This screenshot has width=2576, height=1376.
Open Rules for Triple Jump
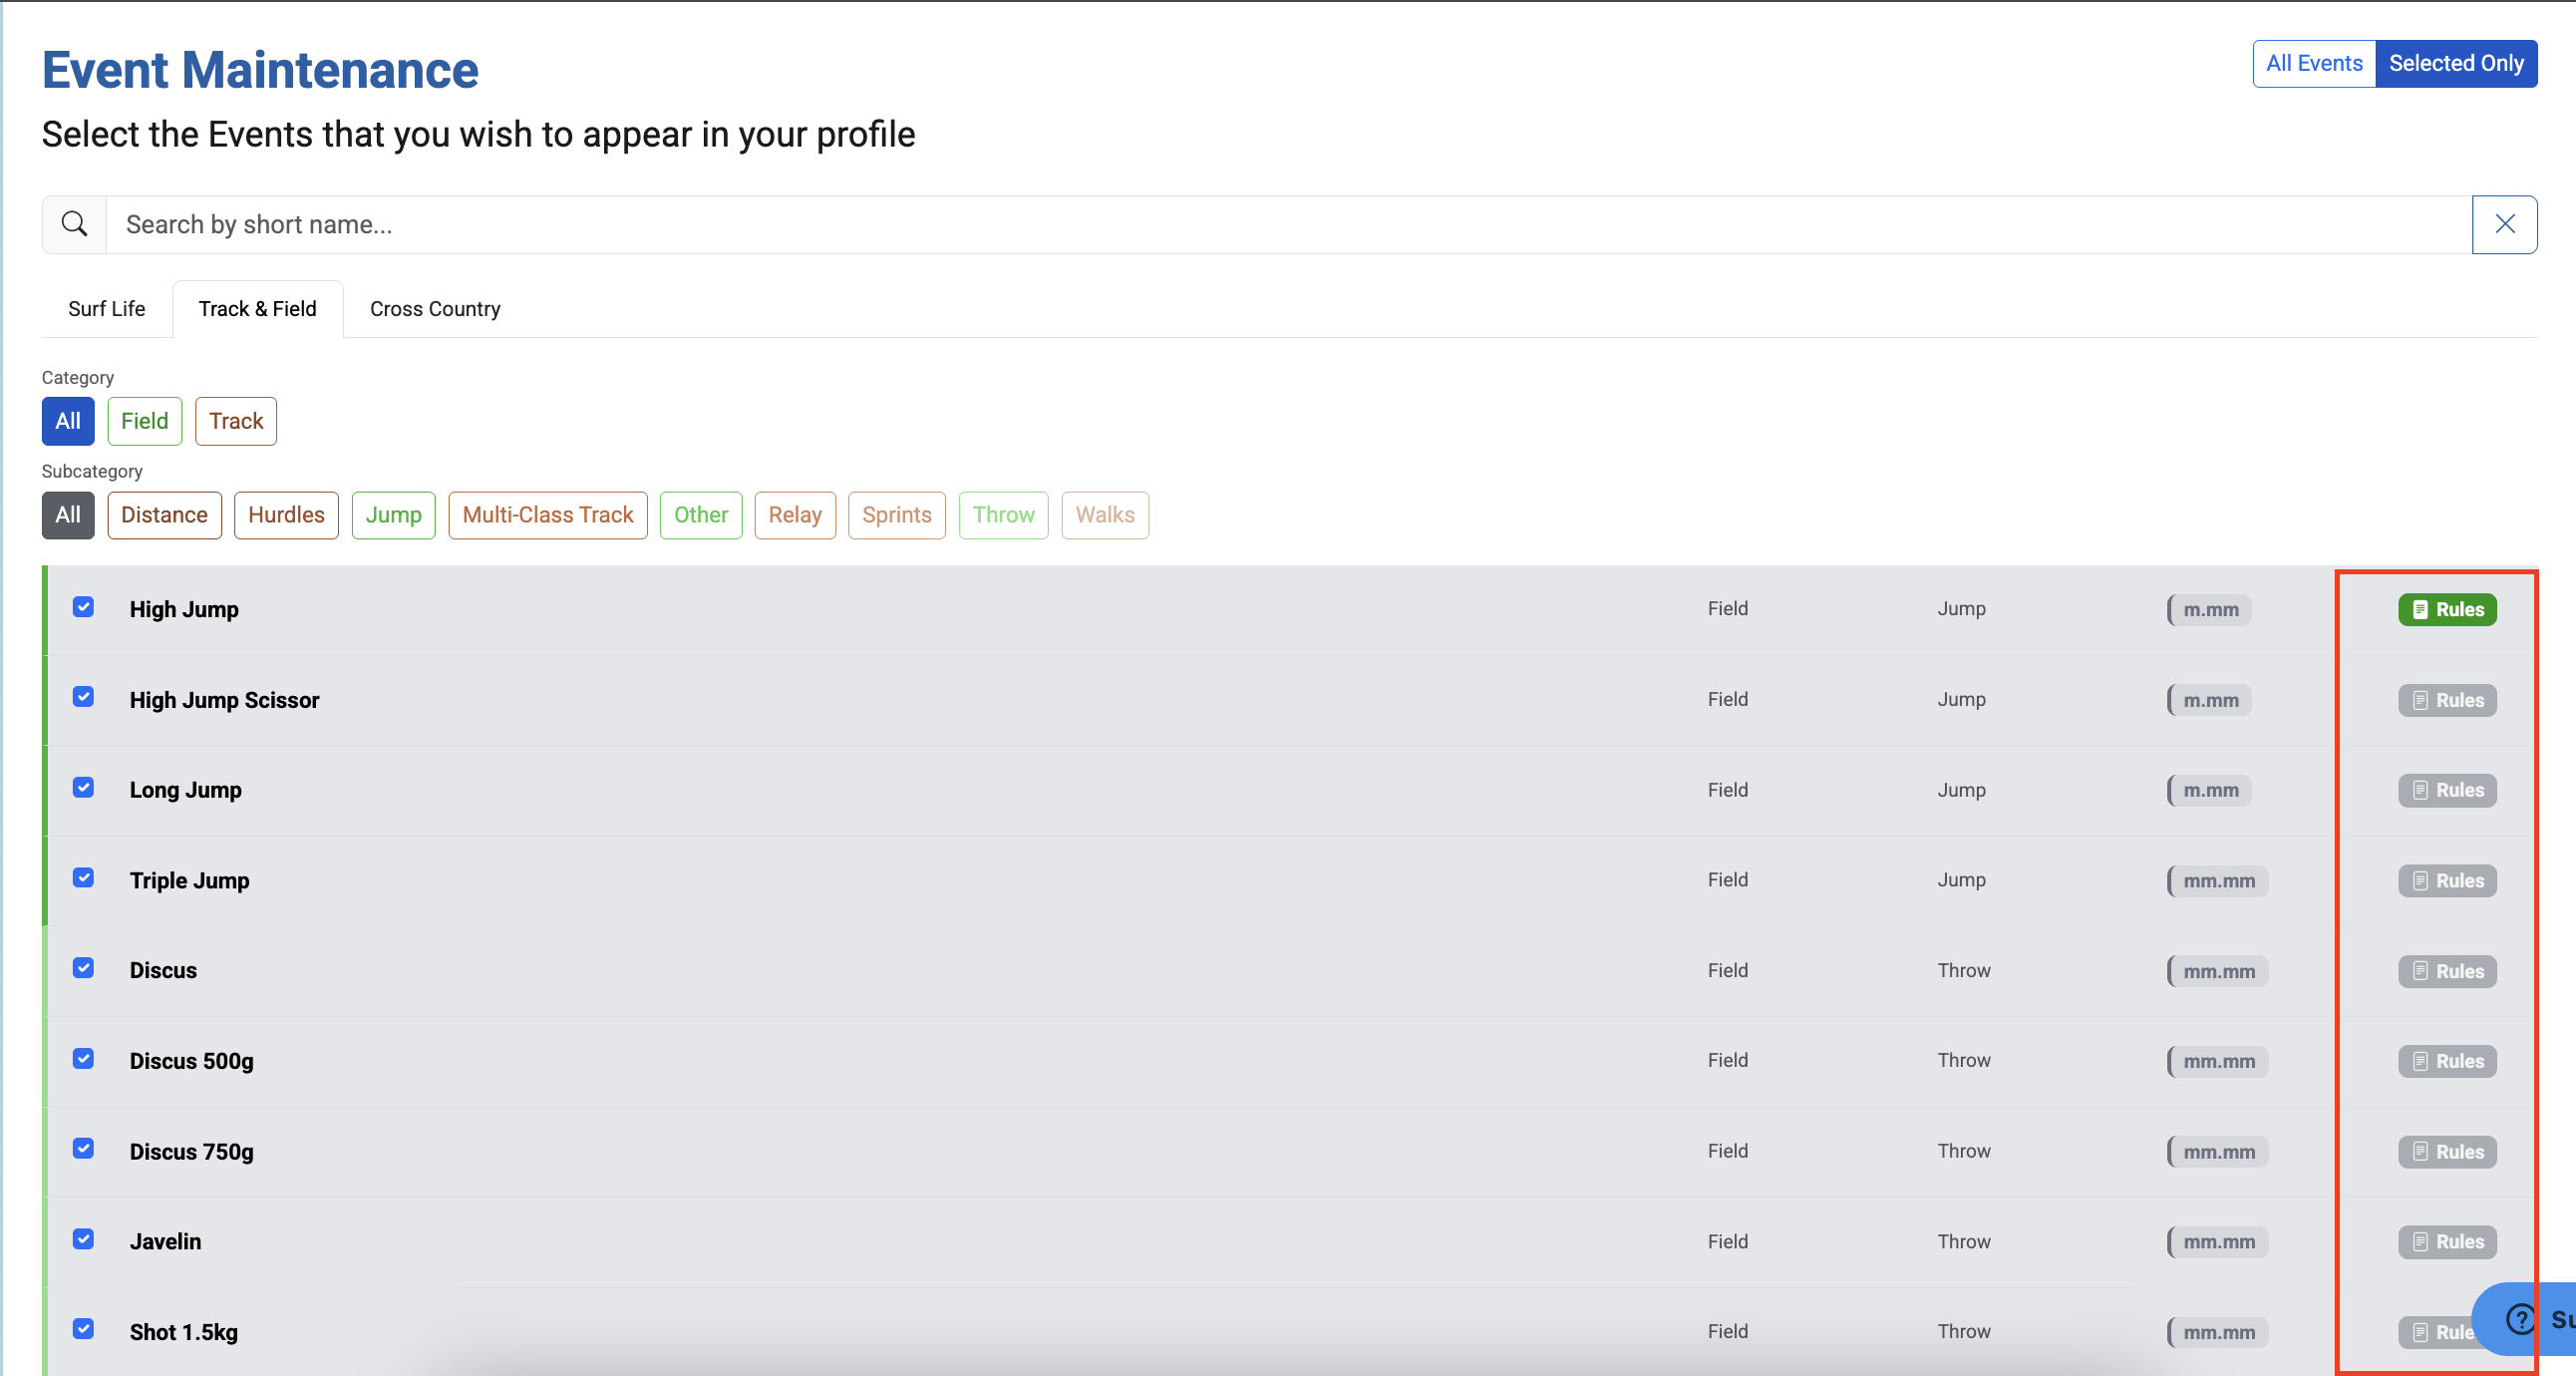2447,881
